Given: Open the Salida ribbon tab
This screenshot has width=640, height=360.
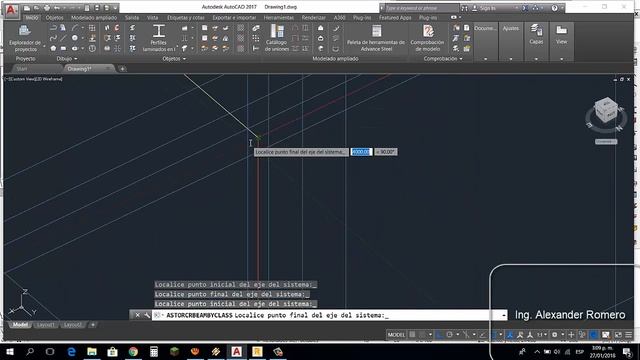Looking at the screenshot, I should [131, 18].
